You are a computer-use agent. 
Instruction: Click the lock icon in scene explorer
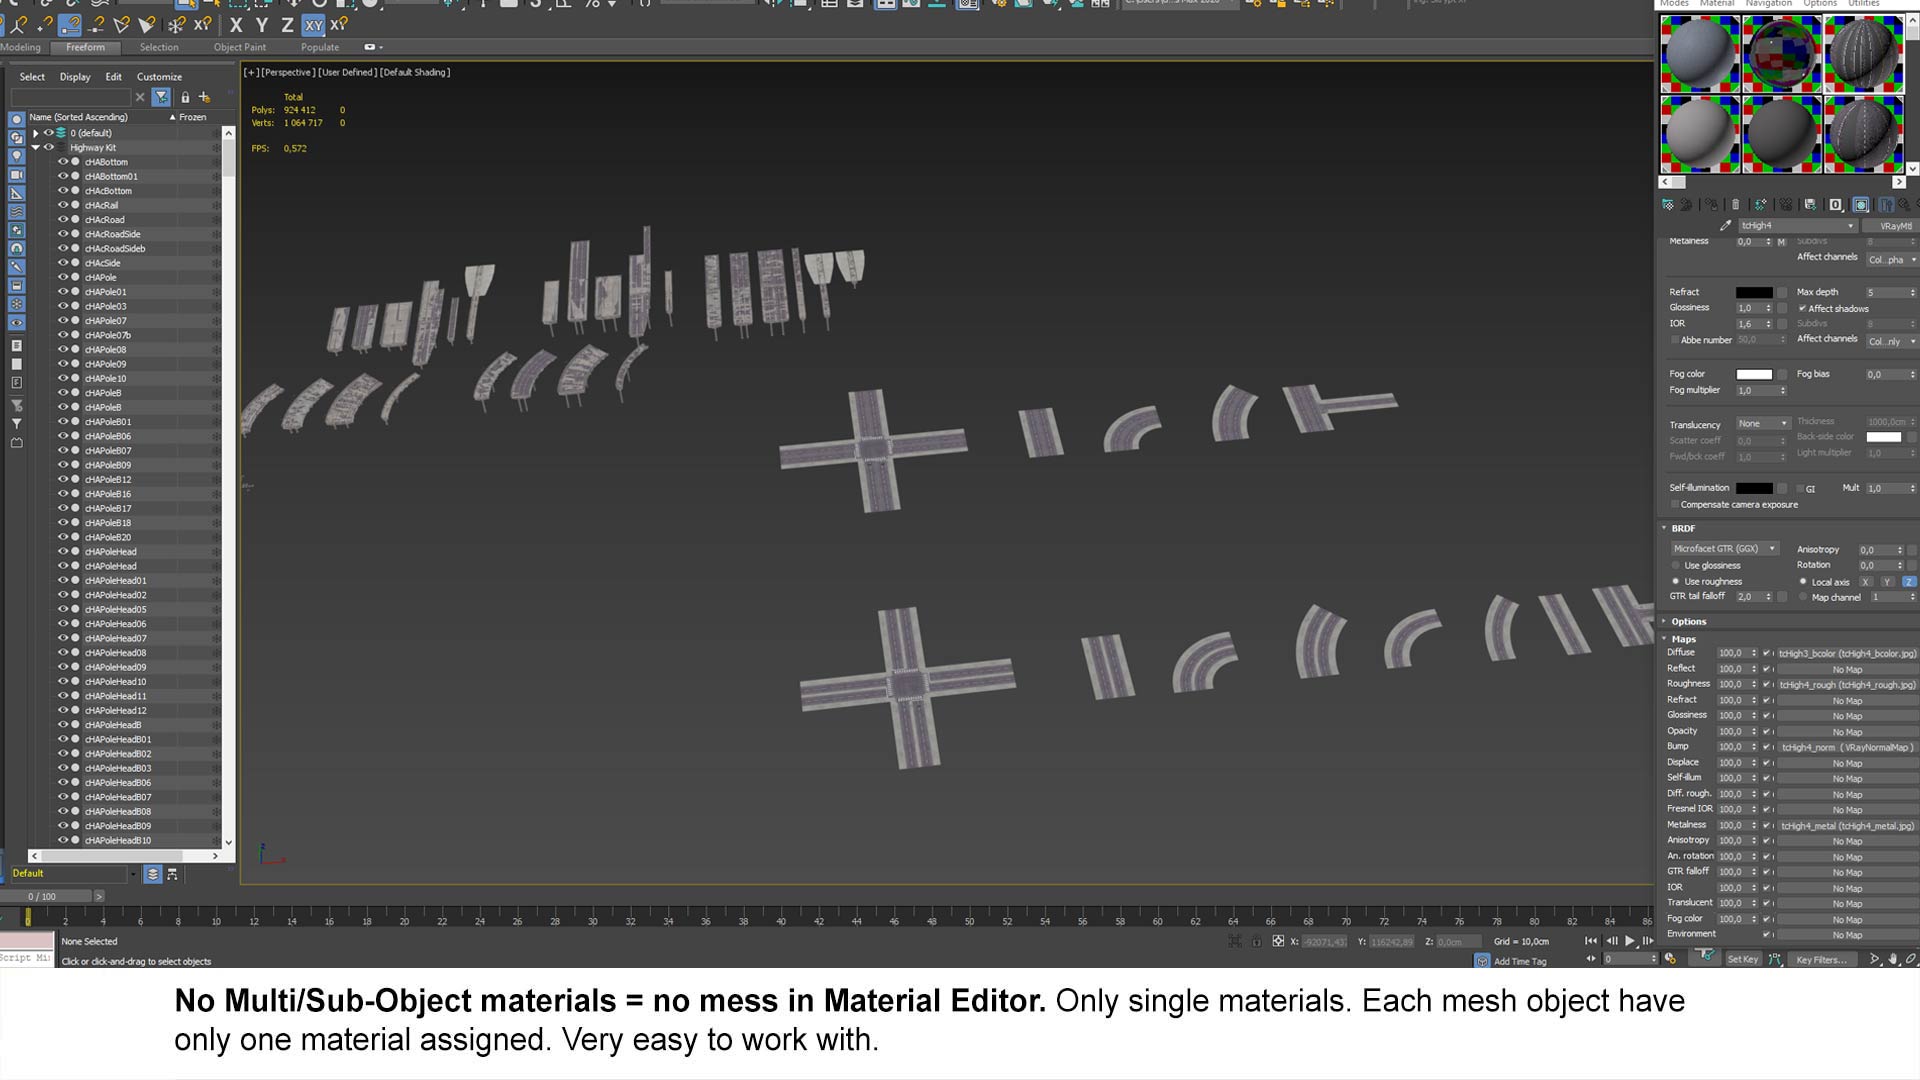click(x=185, y=97)
